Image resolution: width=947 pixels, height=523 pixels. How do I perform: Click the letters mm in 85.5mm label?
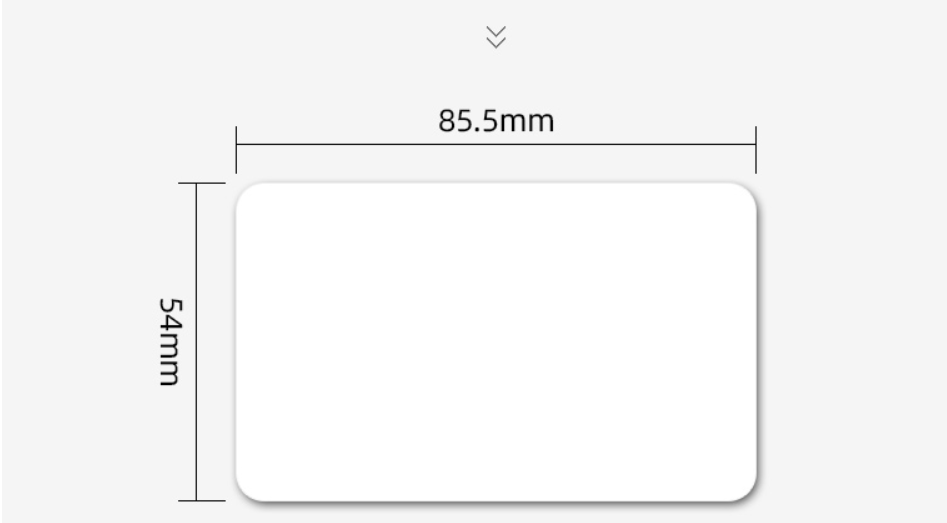coord(527,123)
